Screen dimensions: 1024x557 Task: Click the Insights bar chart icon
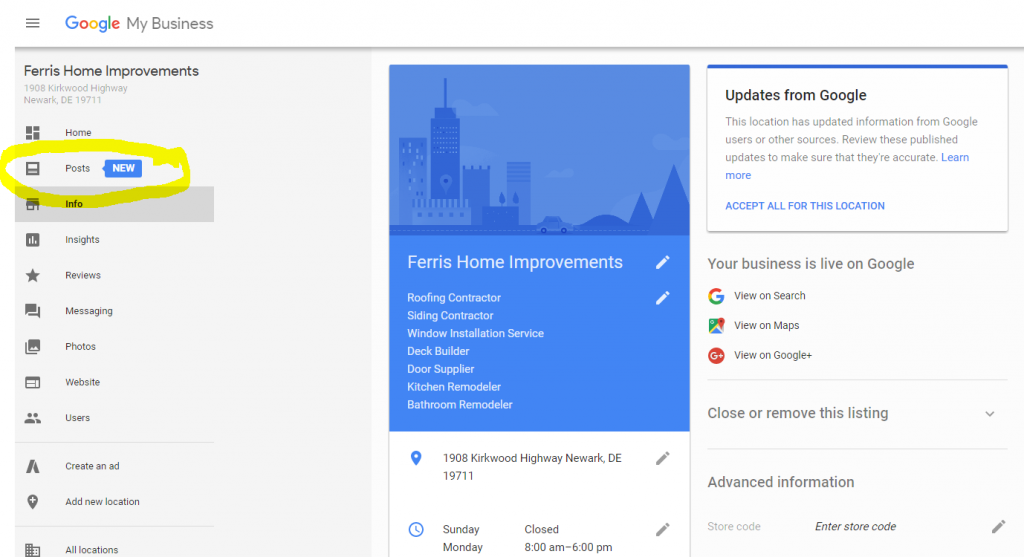[33, 240]
